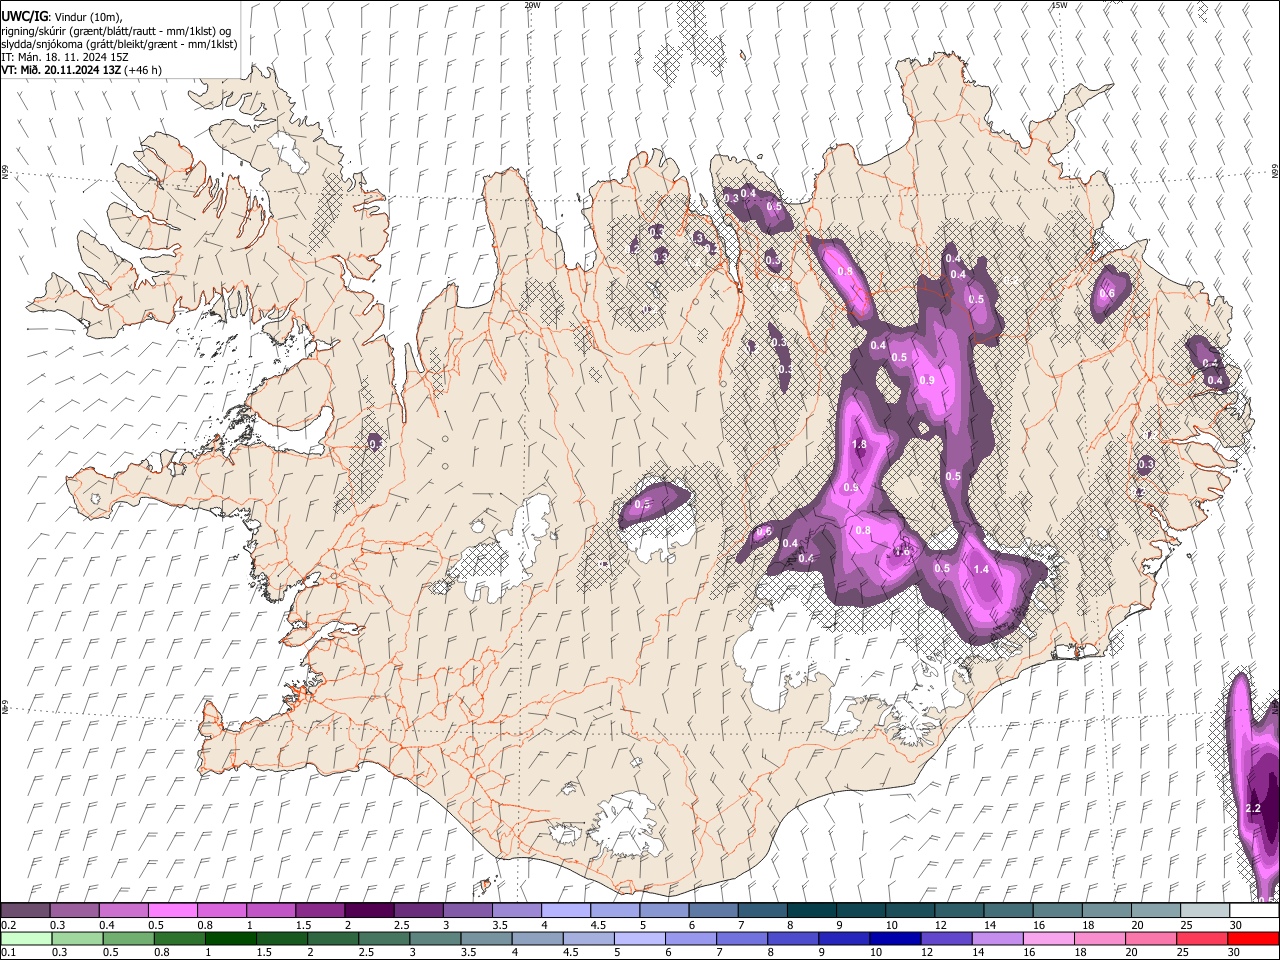1280x960 pixels.
Task: Pick the dark teal 8–9 legend swatch
Action: 812,911
